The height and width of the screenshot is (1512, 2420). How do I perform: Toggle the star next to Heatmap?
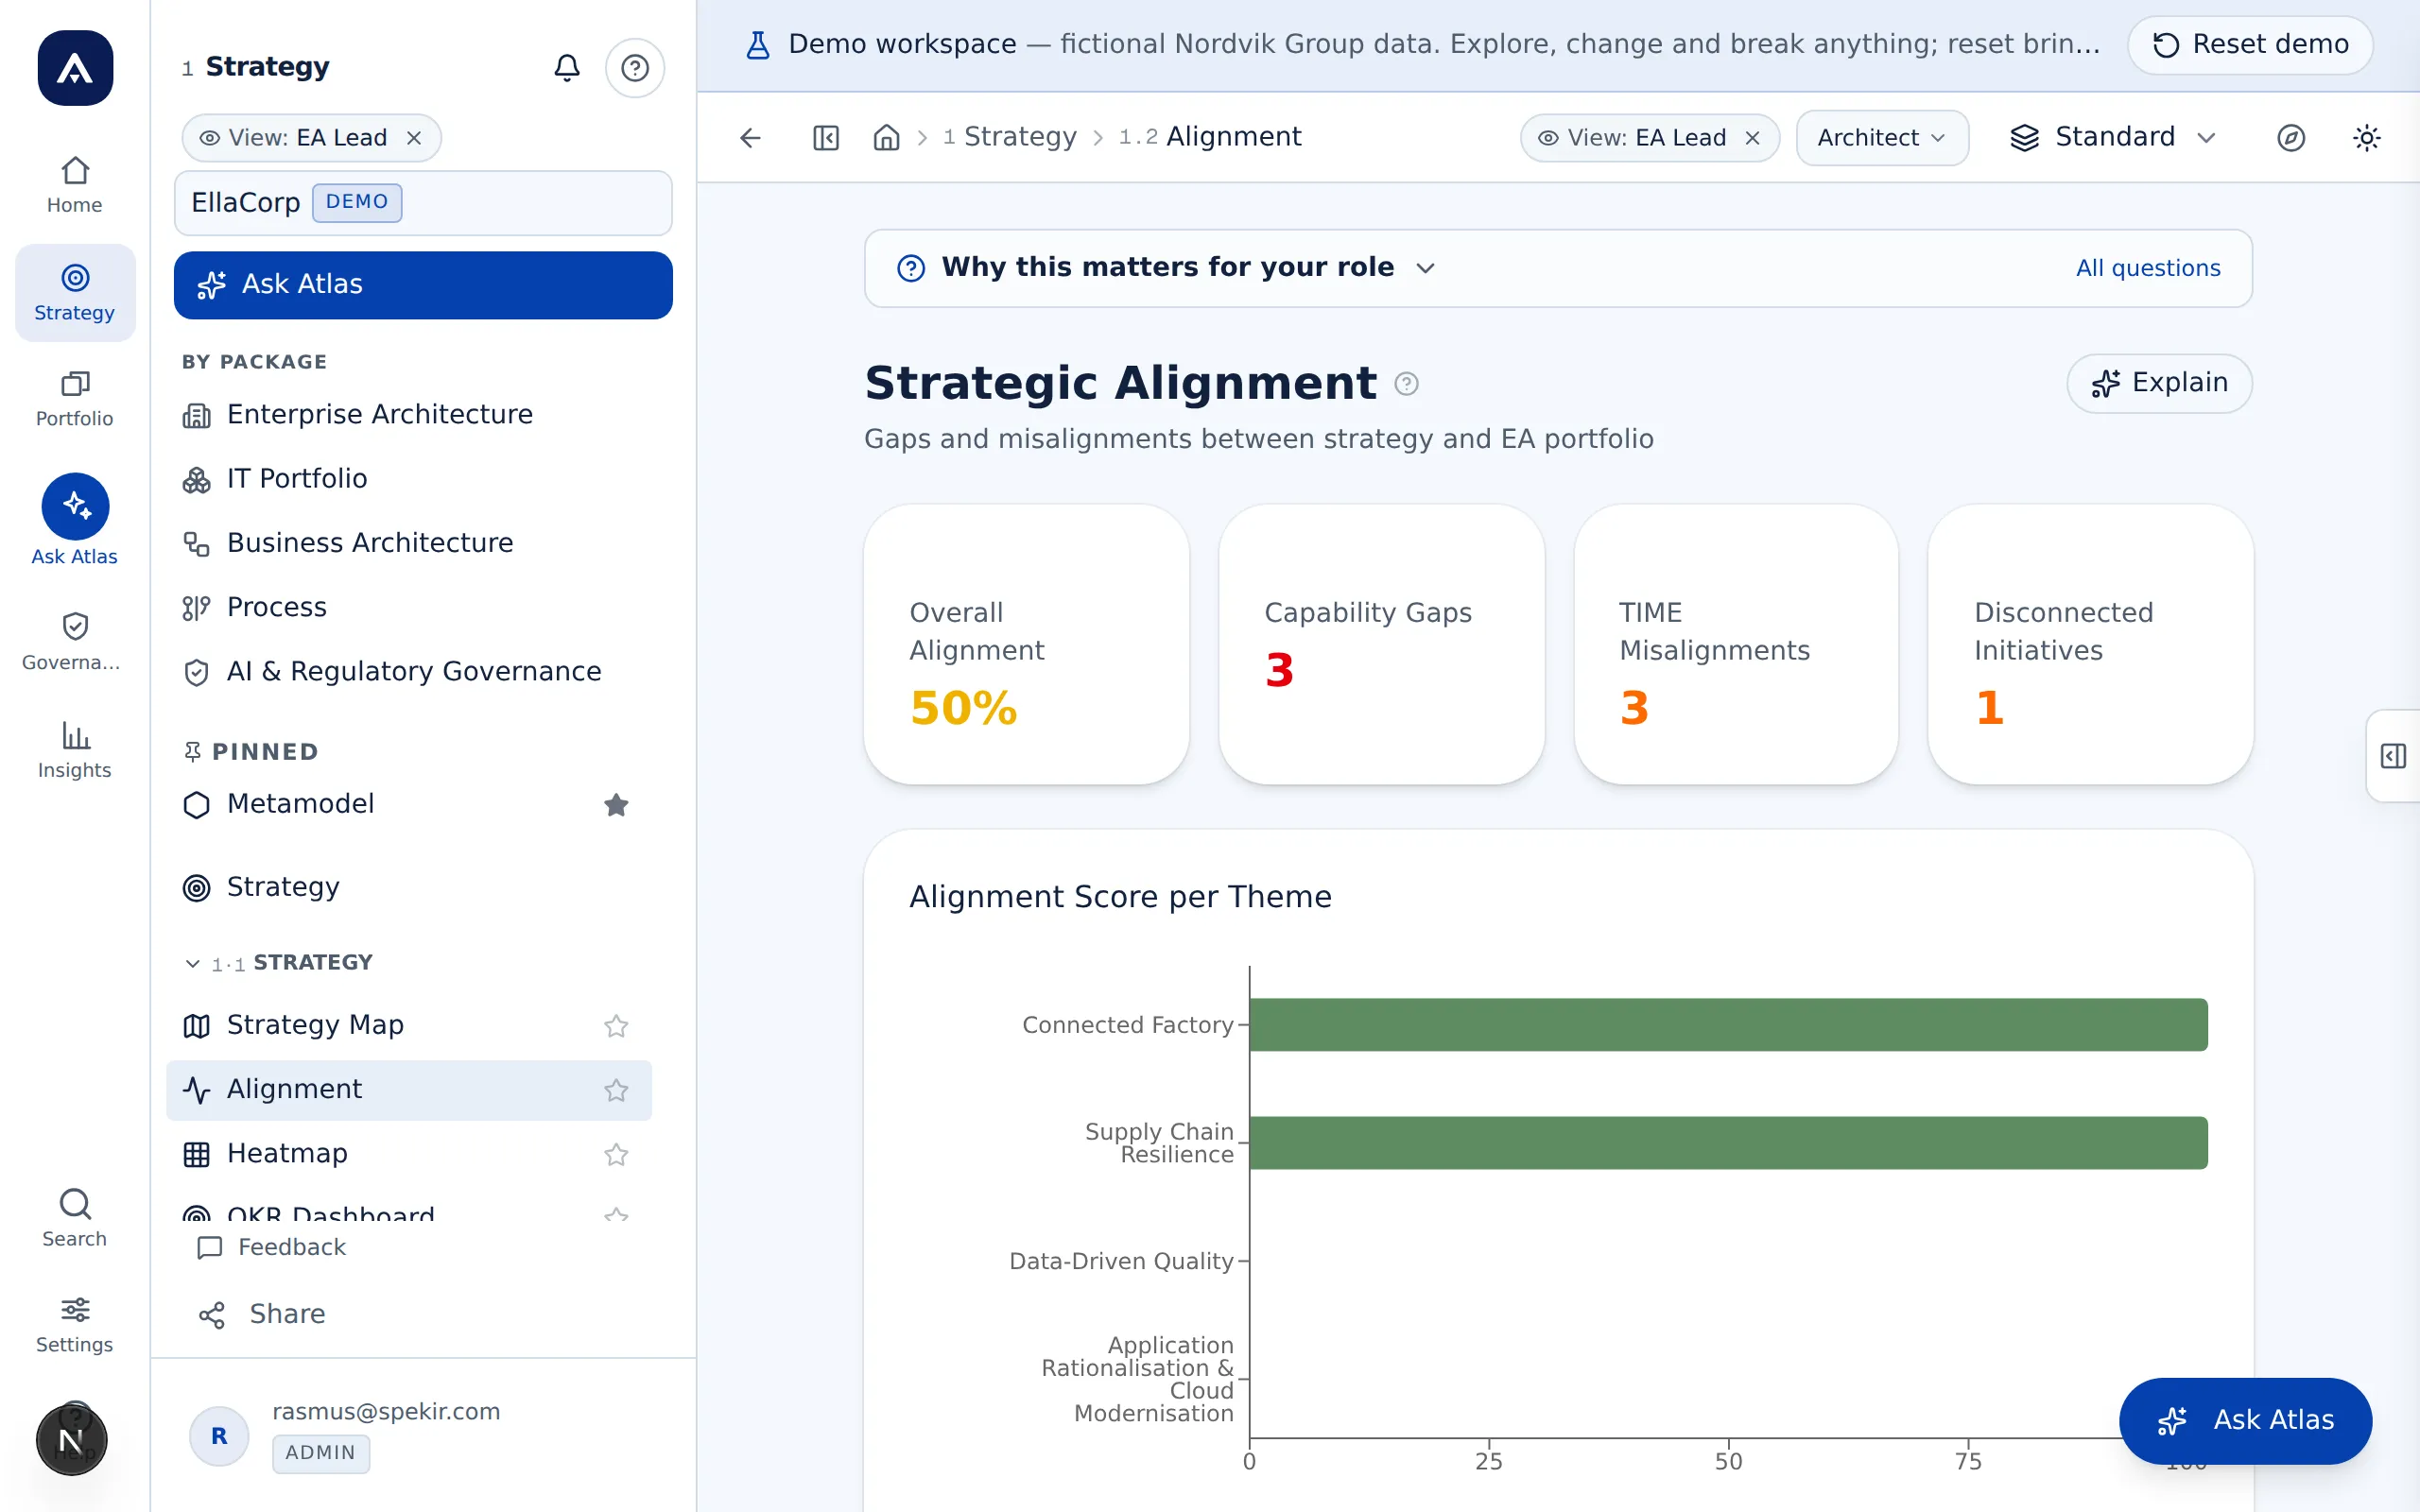click(616, 1154)
